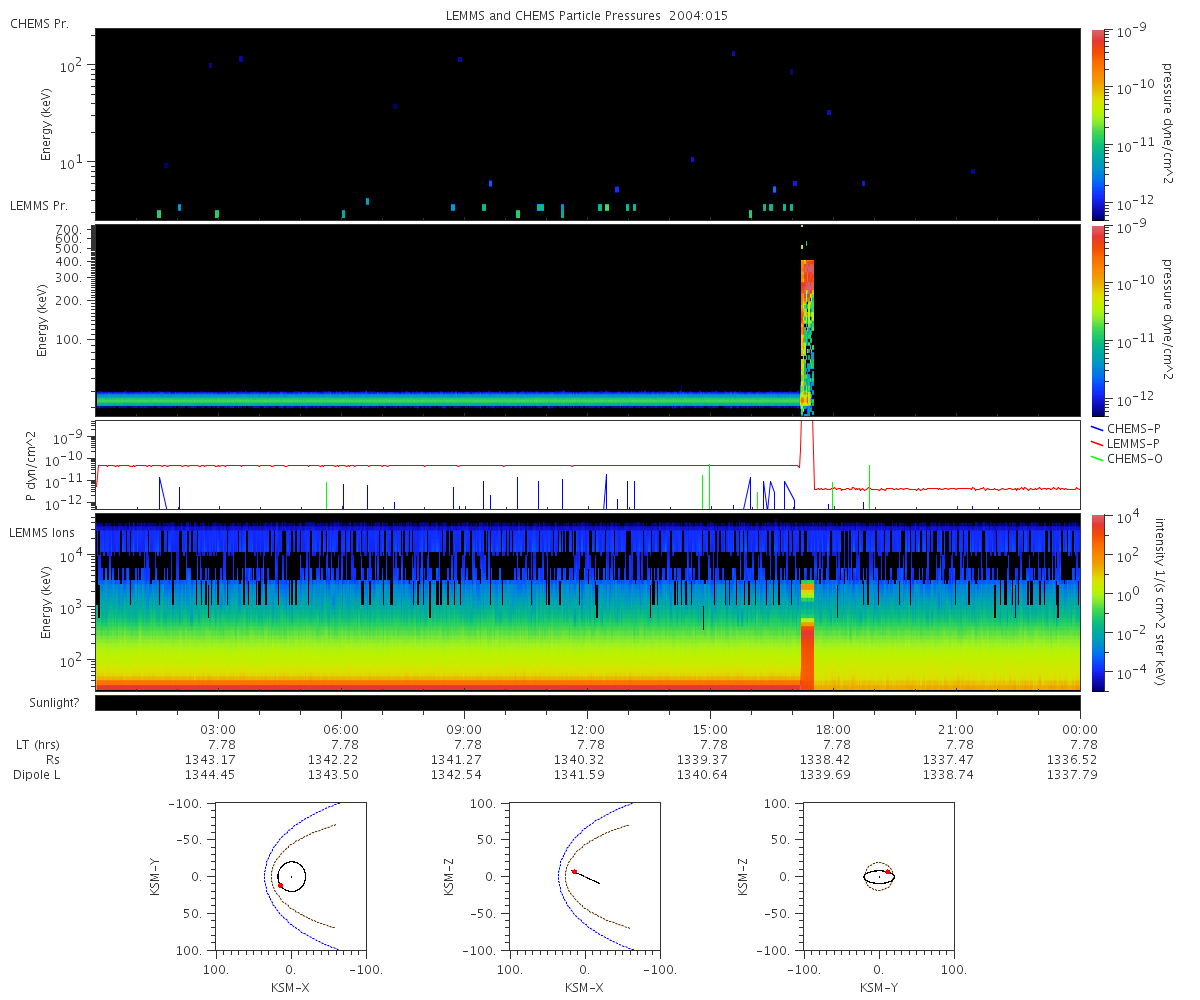Click the LEMMS Pr. panel label
Image resolution: width=1200 pixels, height=1000 pixels.
39,205
